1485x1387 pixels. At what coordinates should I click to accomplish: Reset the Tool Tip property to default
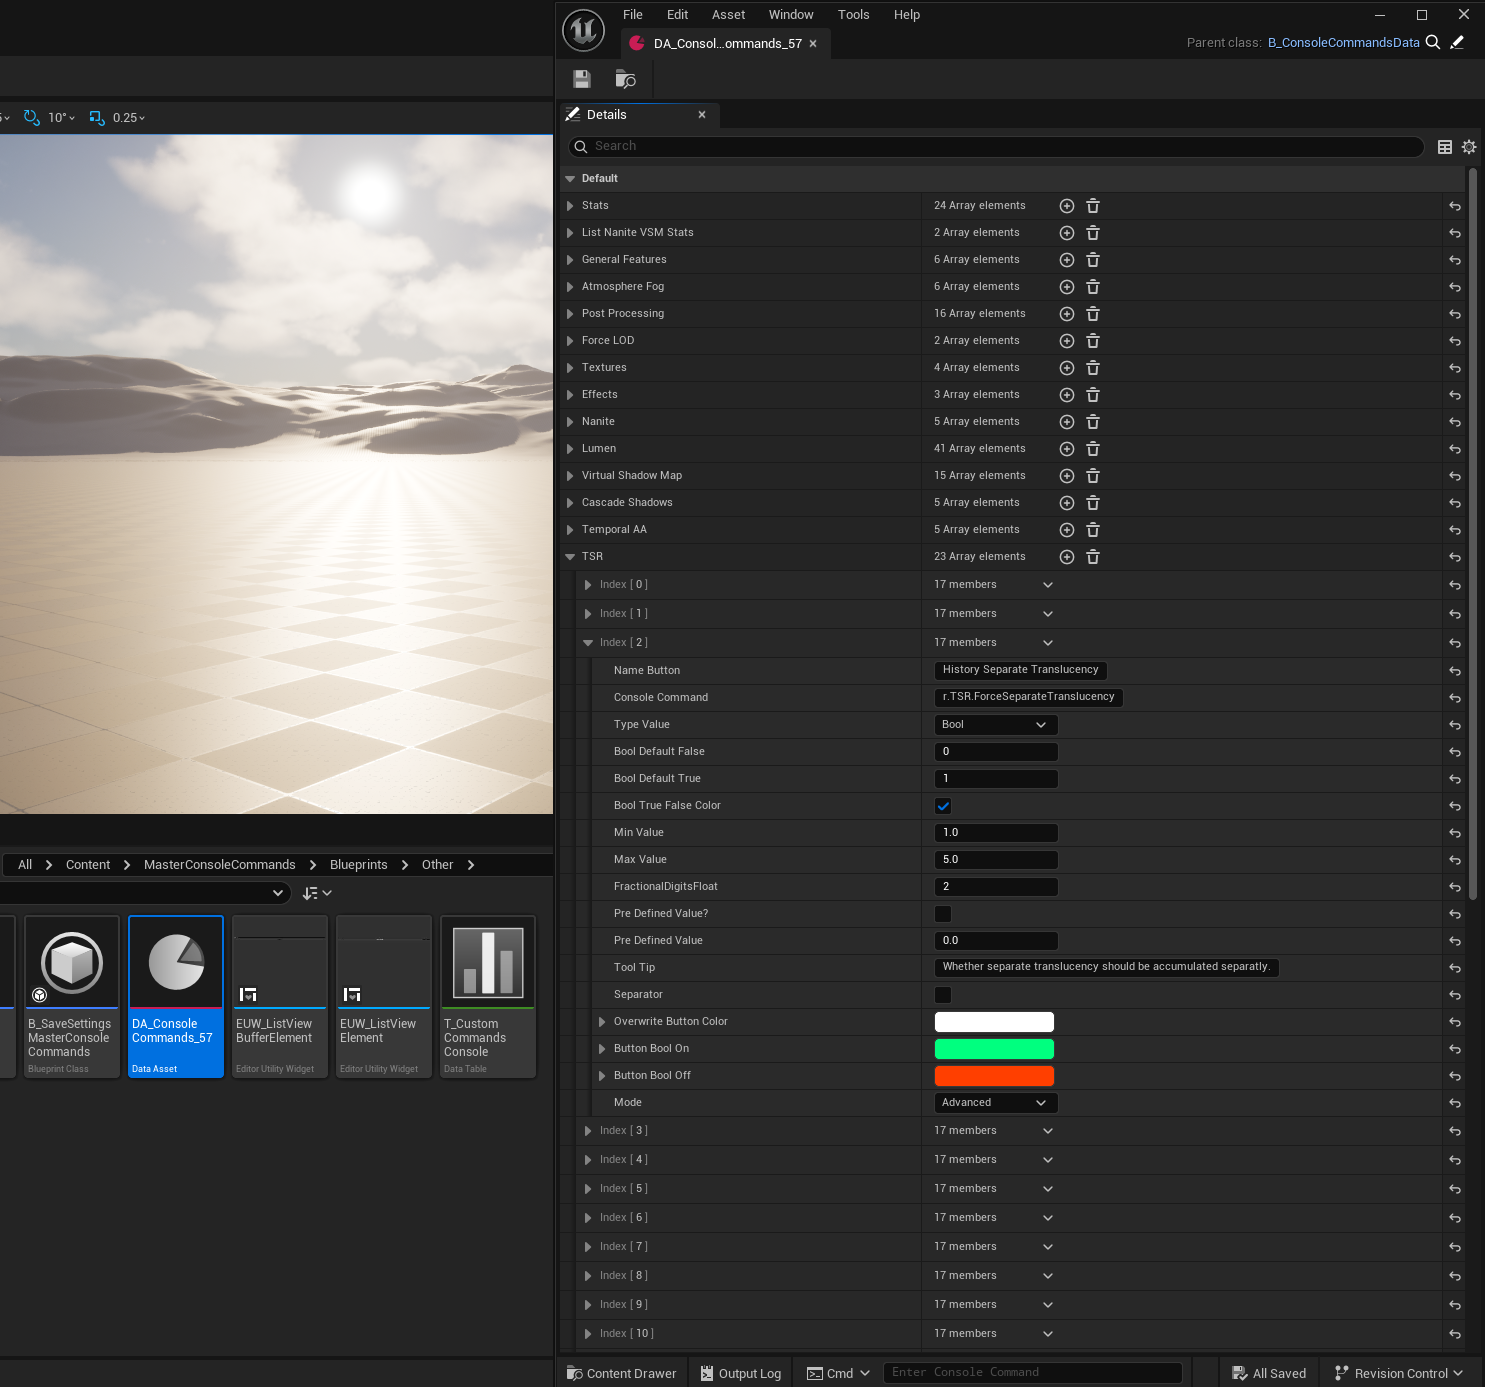pos(1454,968)
